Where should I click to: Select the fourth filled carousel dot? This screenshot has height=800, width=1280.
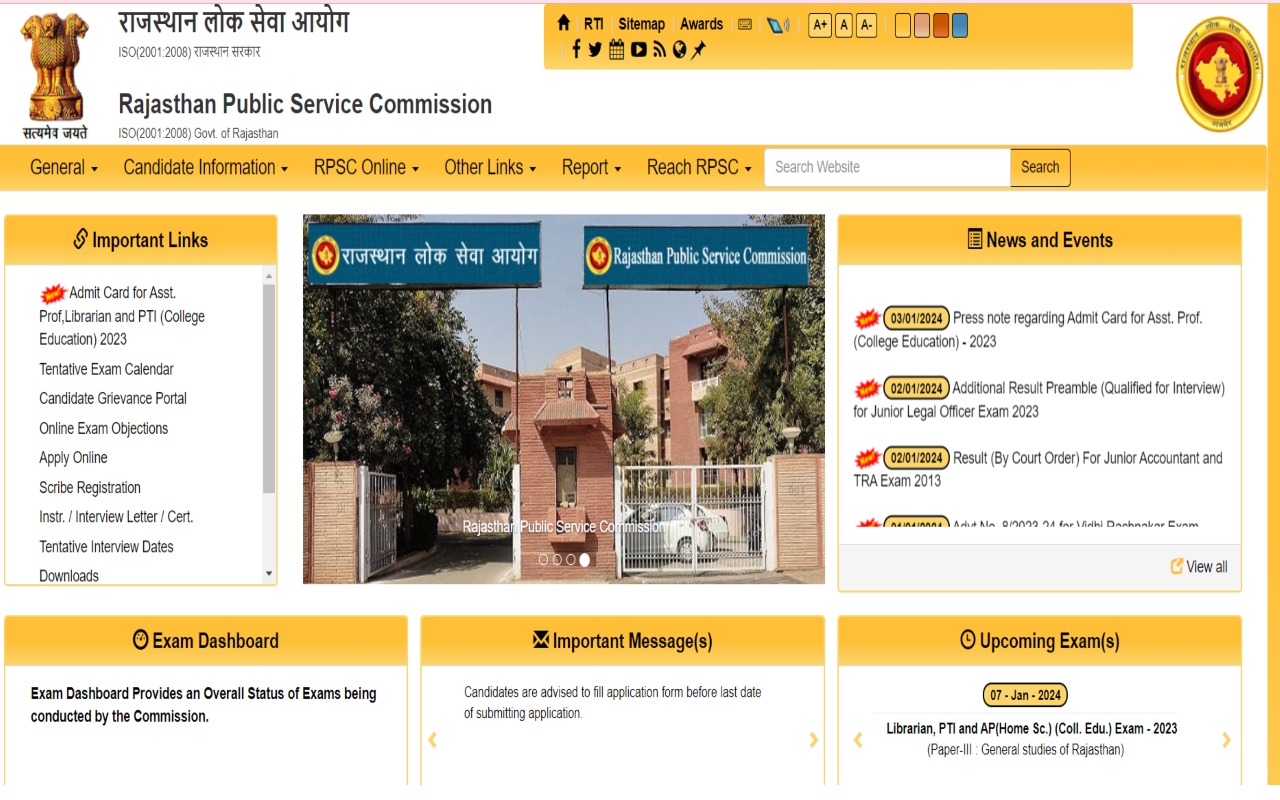click(585, 560)
